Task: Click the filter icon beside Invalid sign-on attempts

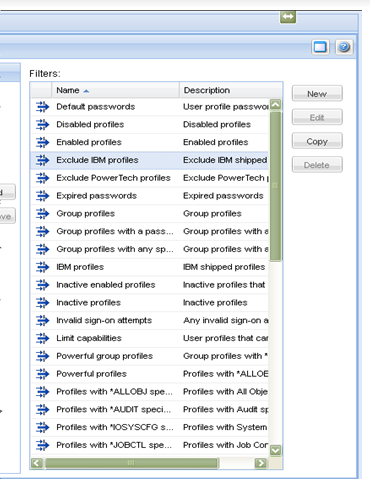Action: pos(42,320)
